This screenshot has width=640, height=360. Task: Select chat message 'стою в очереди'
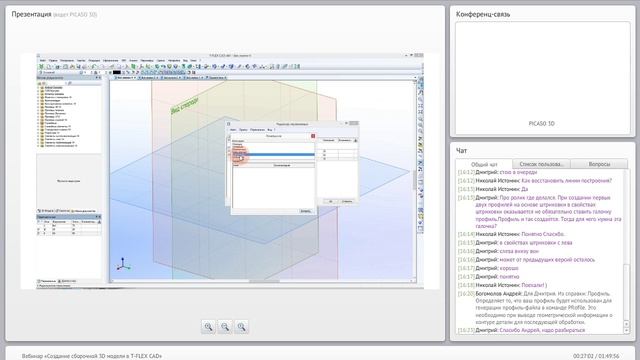(518, 172)
